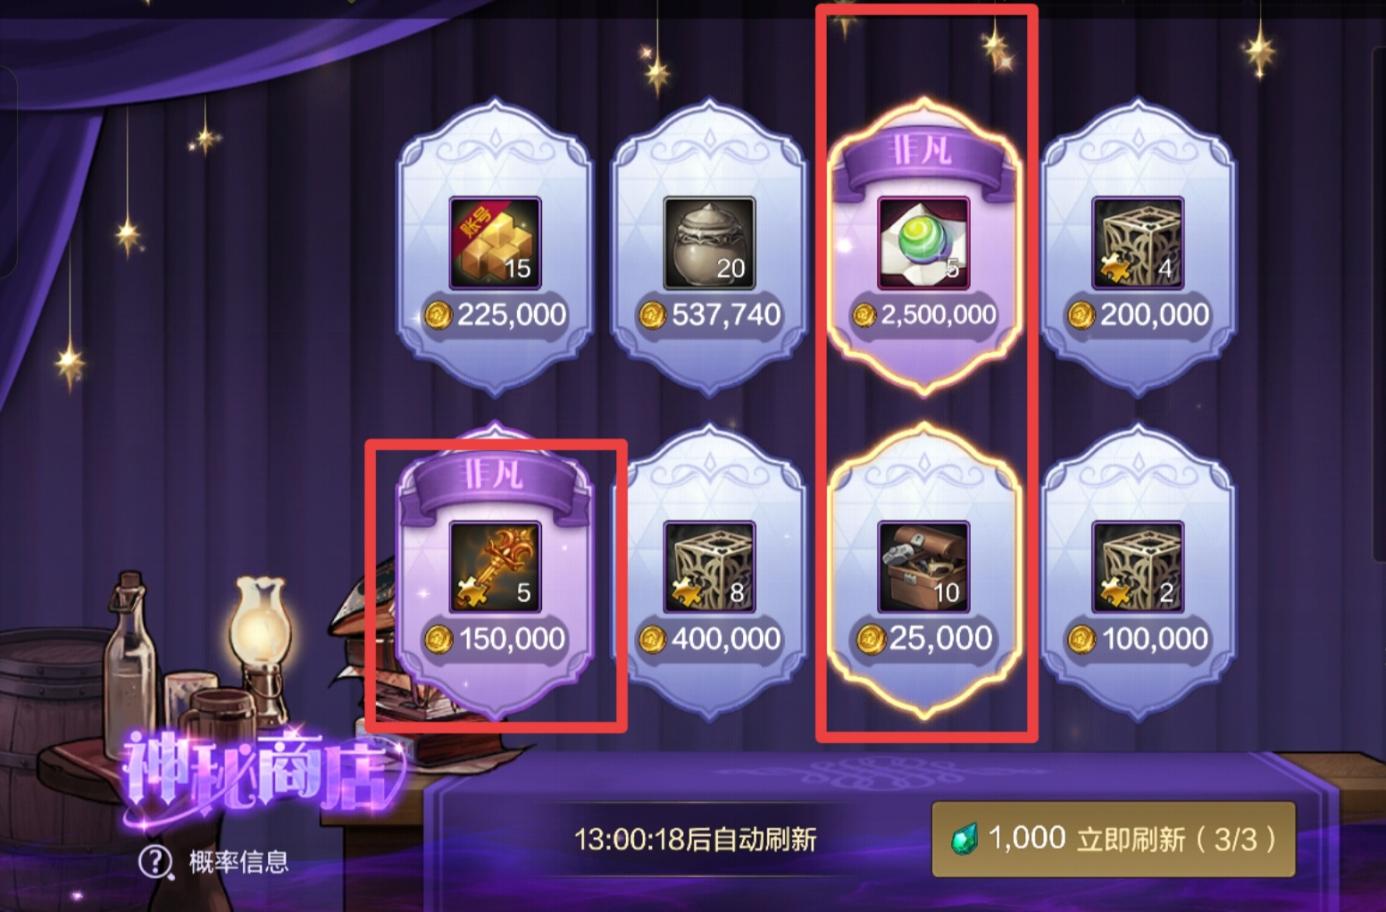Select the gold bars item icon
The image size is (1386, 912).
coord(495,243)
